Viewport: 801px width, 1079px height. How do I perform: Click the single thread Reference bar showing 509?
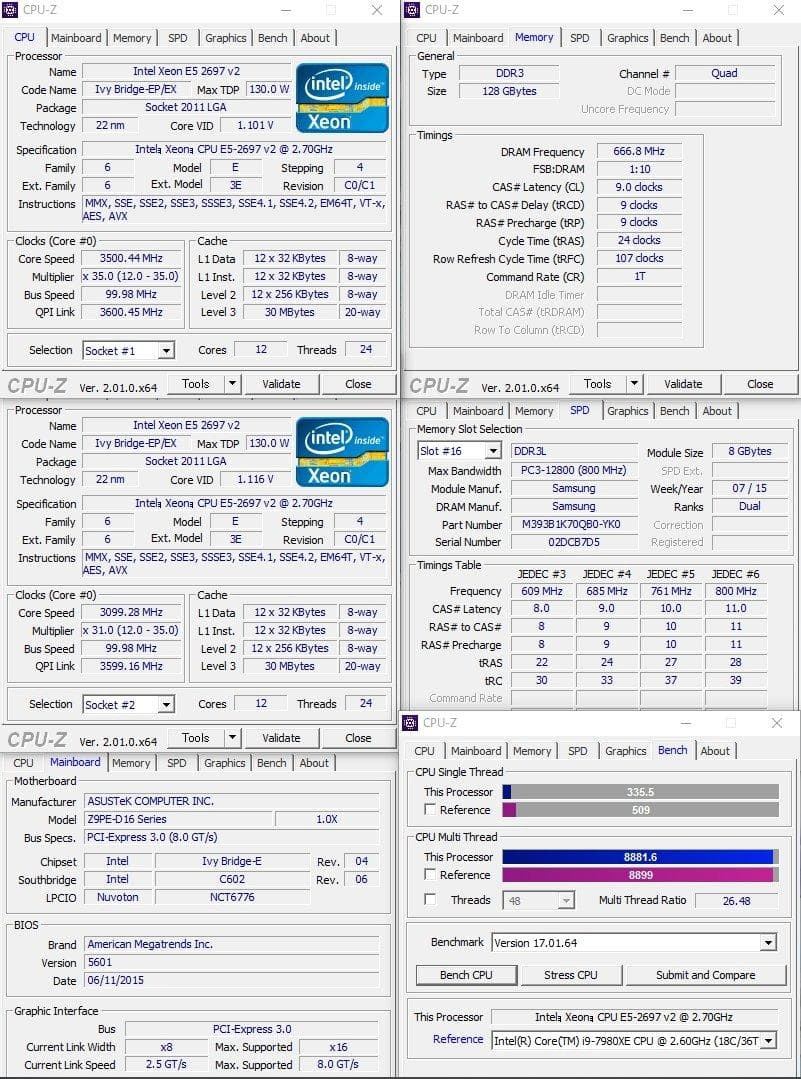coord(641,810)
